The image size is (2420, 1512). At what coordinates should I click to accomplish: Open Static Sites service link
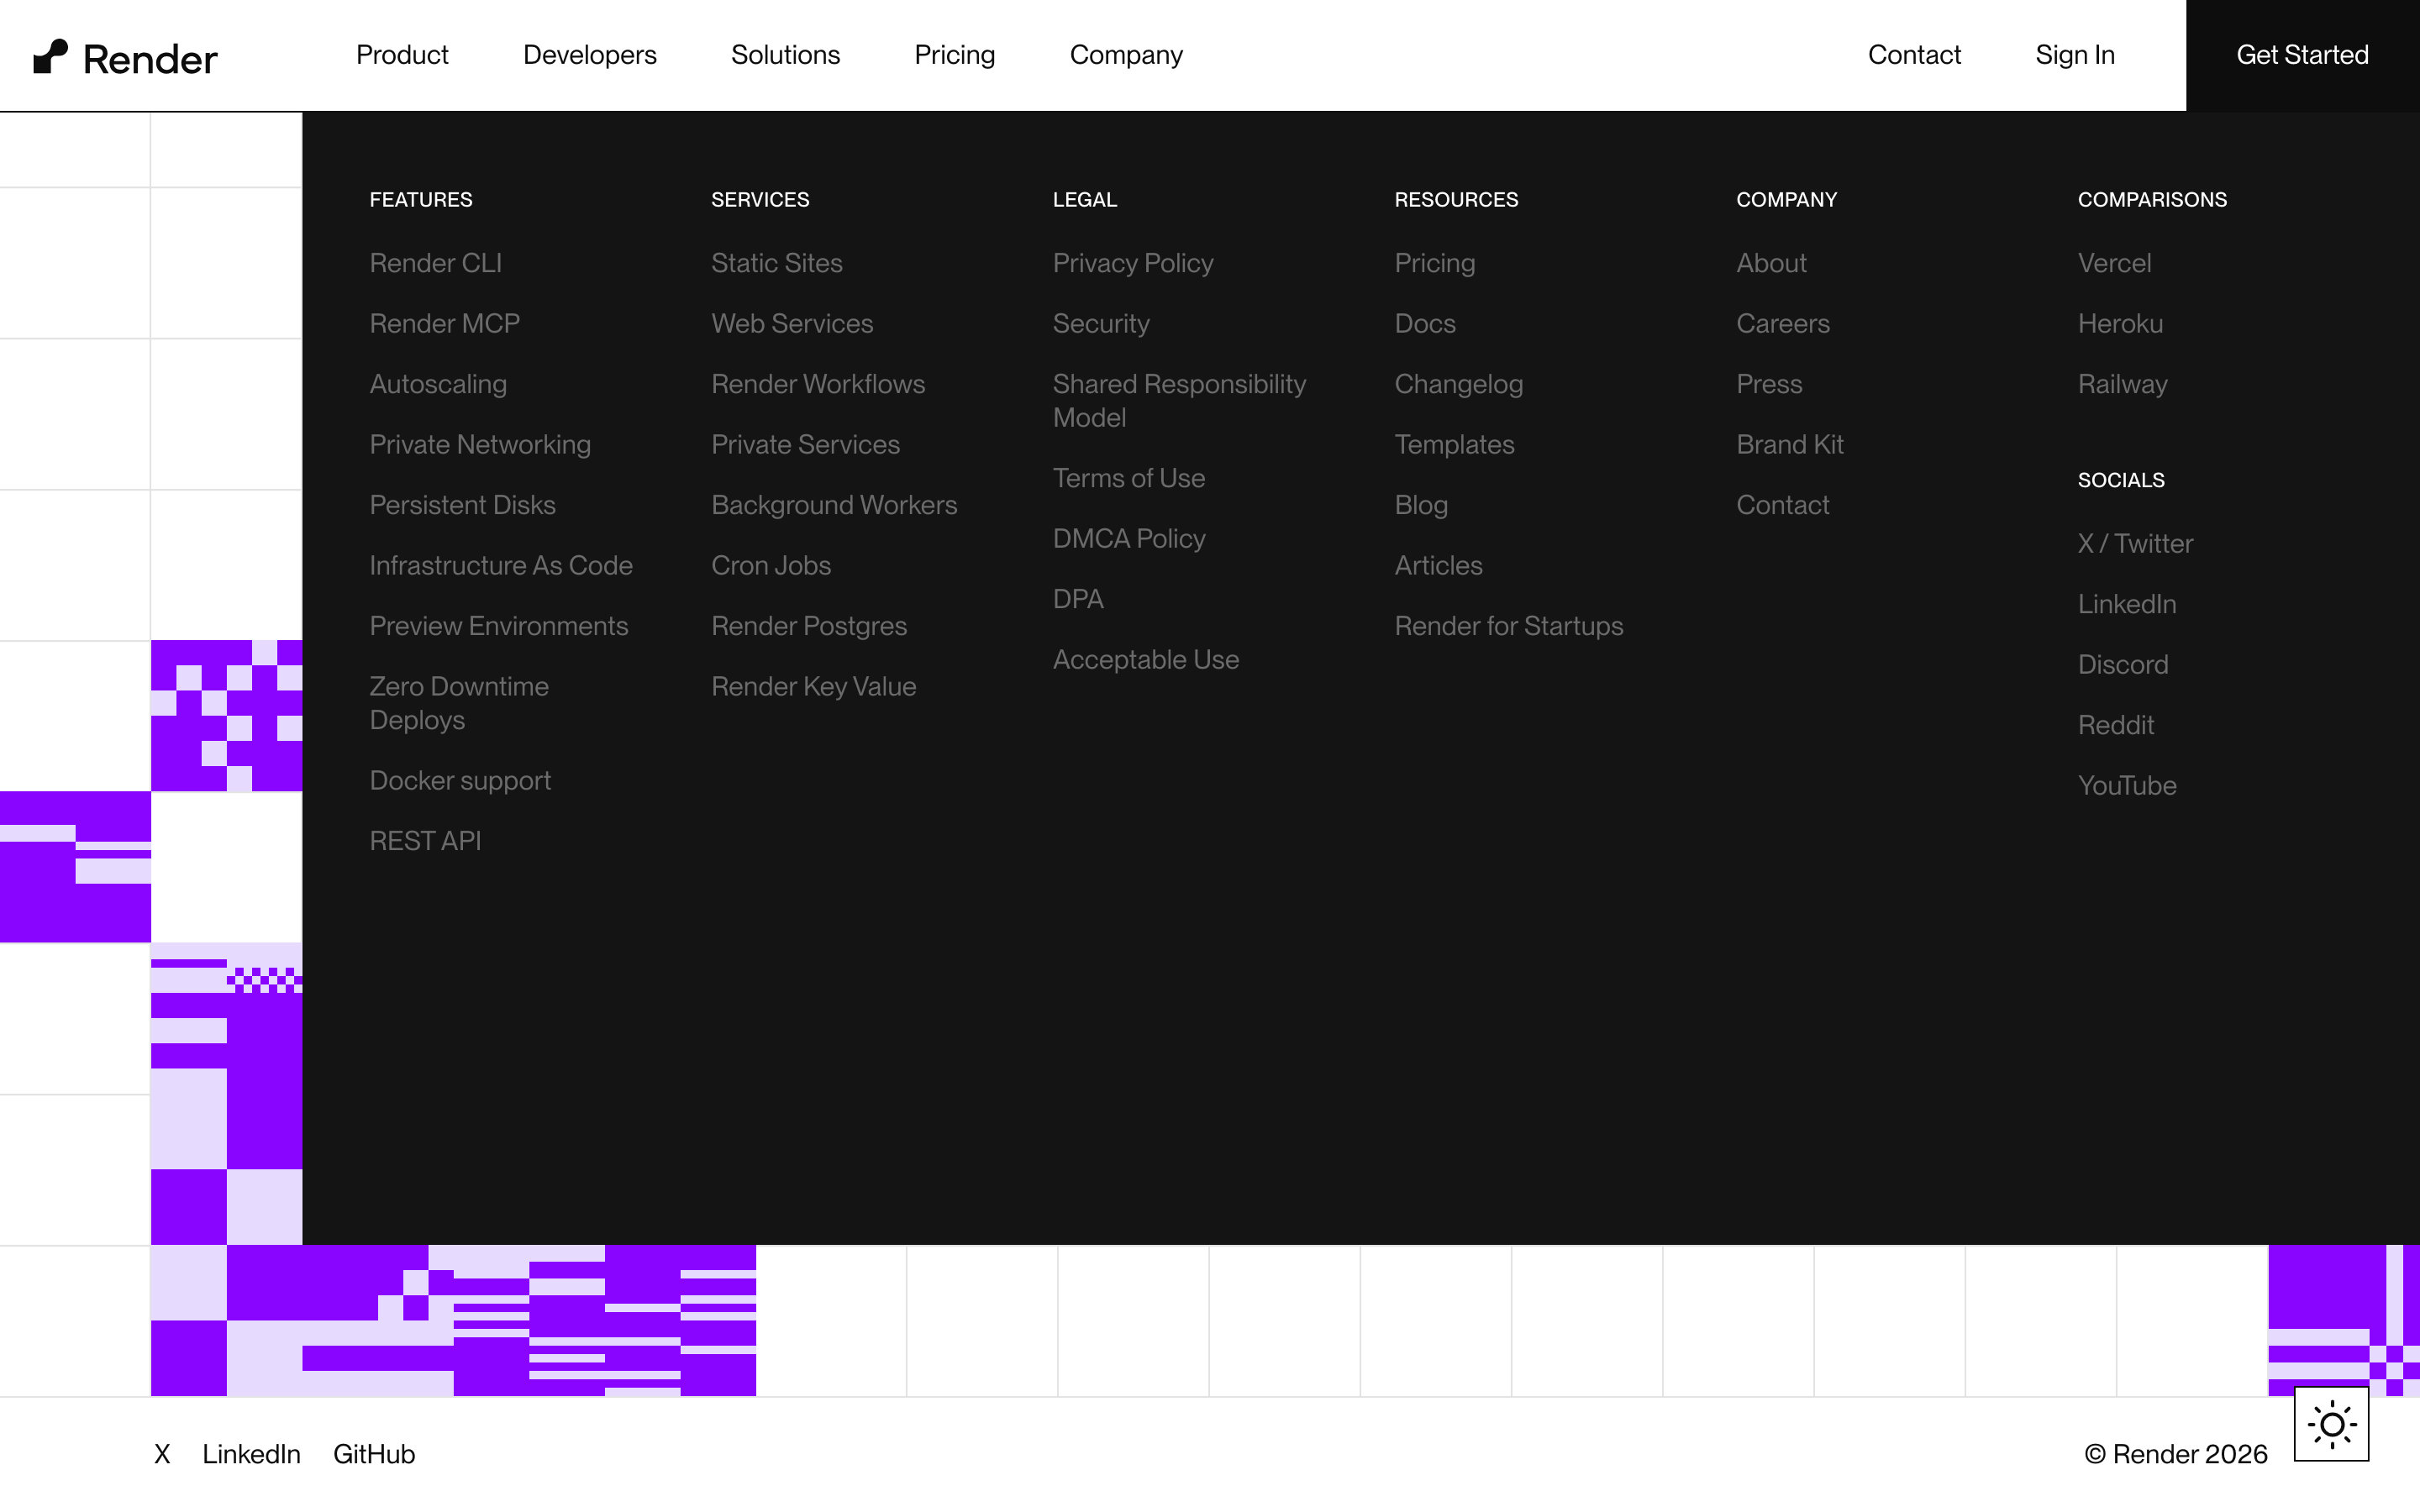tap(776, 263)
